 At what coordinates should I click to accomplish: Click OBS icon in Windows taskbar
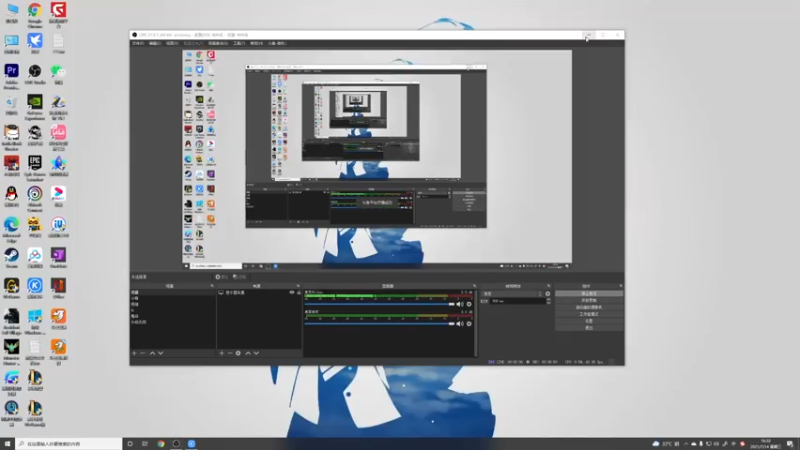point(176,444)
